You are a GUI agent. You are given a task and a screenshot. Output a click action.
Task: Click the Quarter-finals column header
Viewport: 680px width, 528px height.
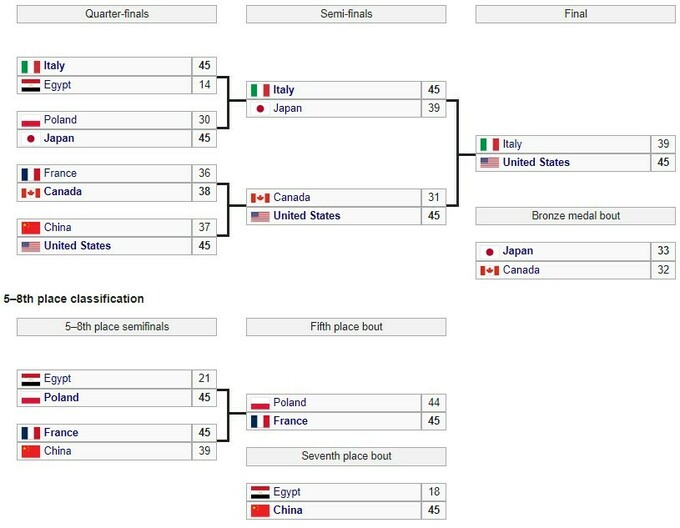point(117,14)
